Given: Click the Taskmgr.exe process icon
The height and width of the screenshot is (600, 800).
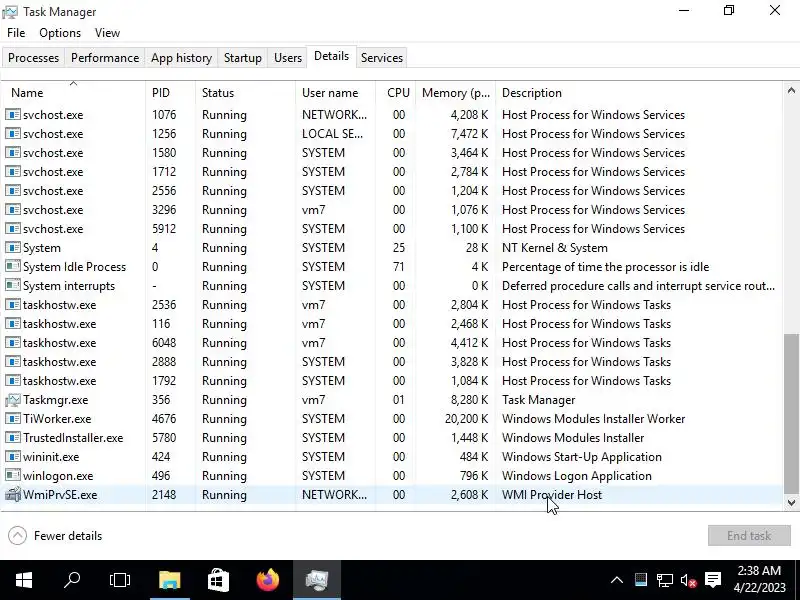Looking at the screenshot, I should click(13, 400).
